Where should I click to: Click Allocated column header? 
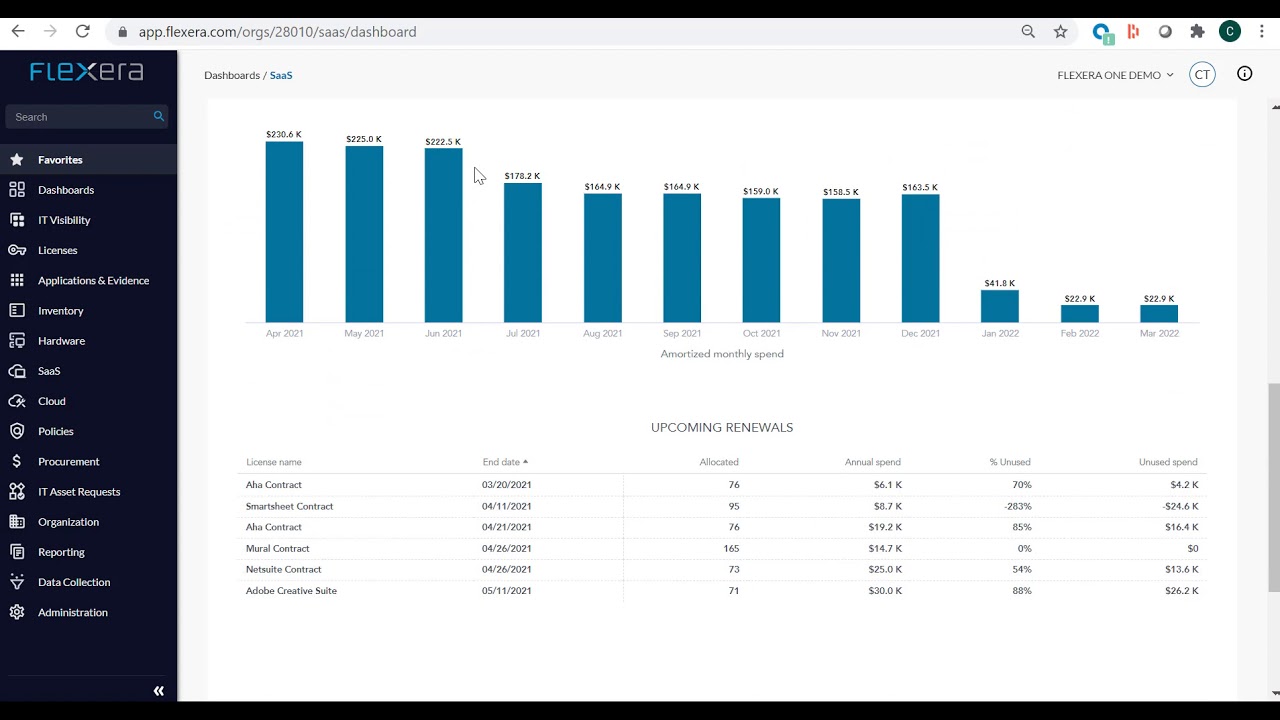click(x=719, y=462)
